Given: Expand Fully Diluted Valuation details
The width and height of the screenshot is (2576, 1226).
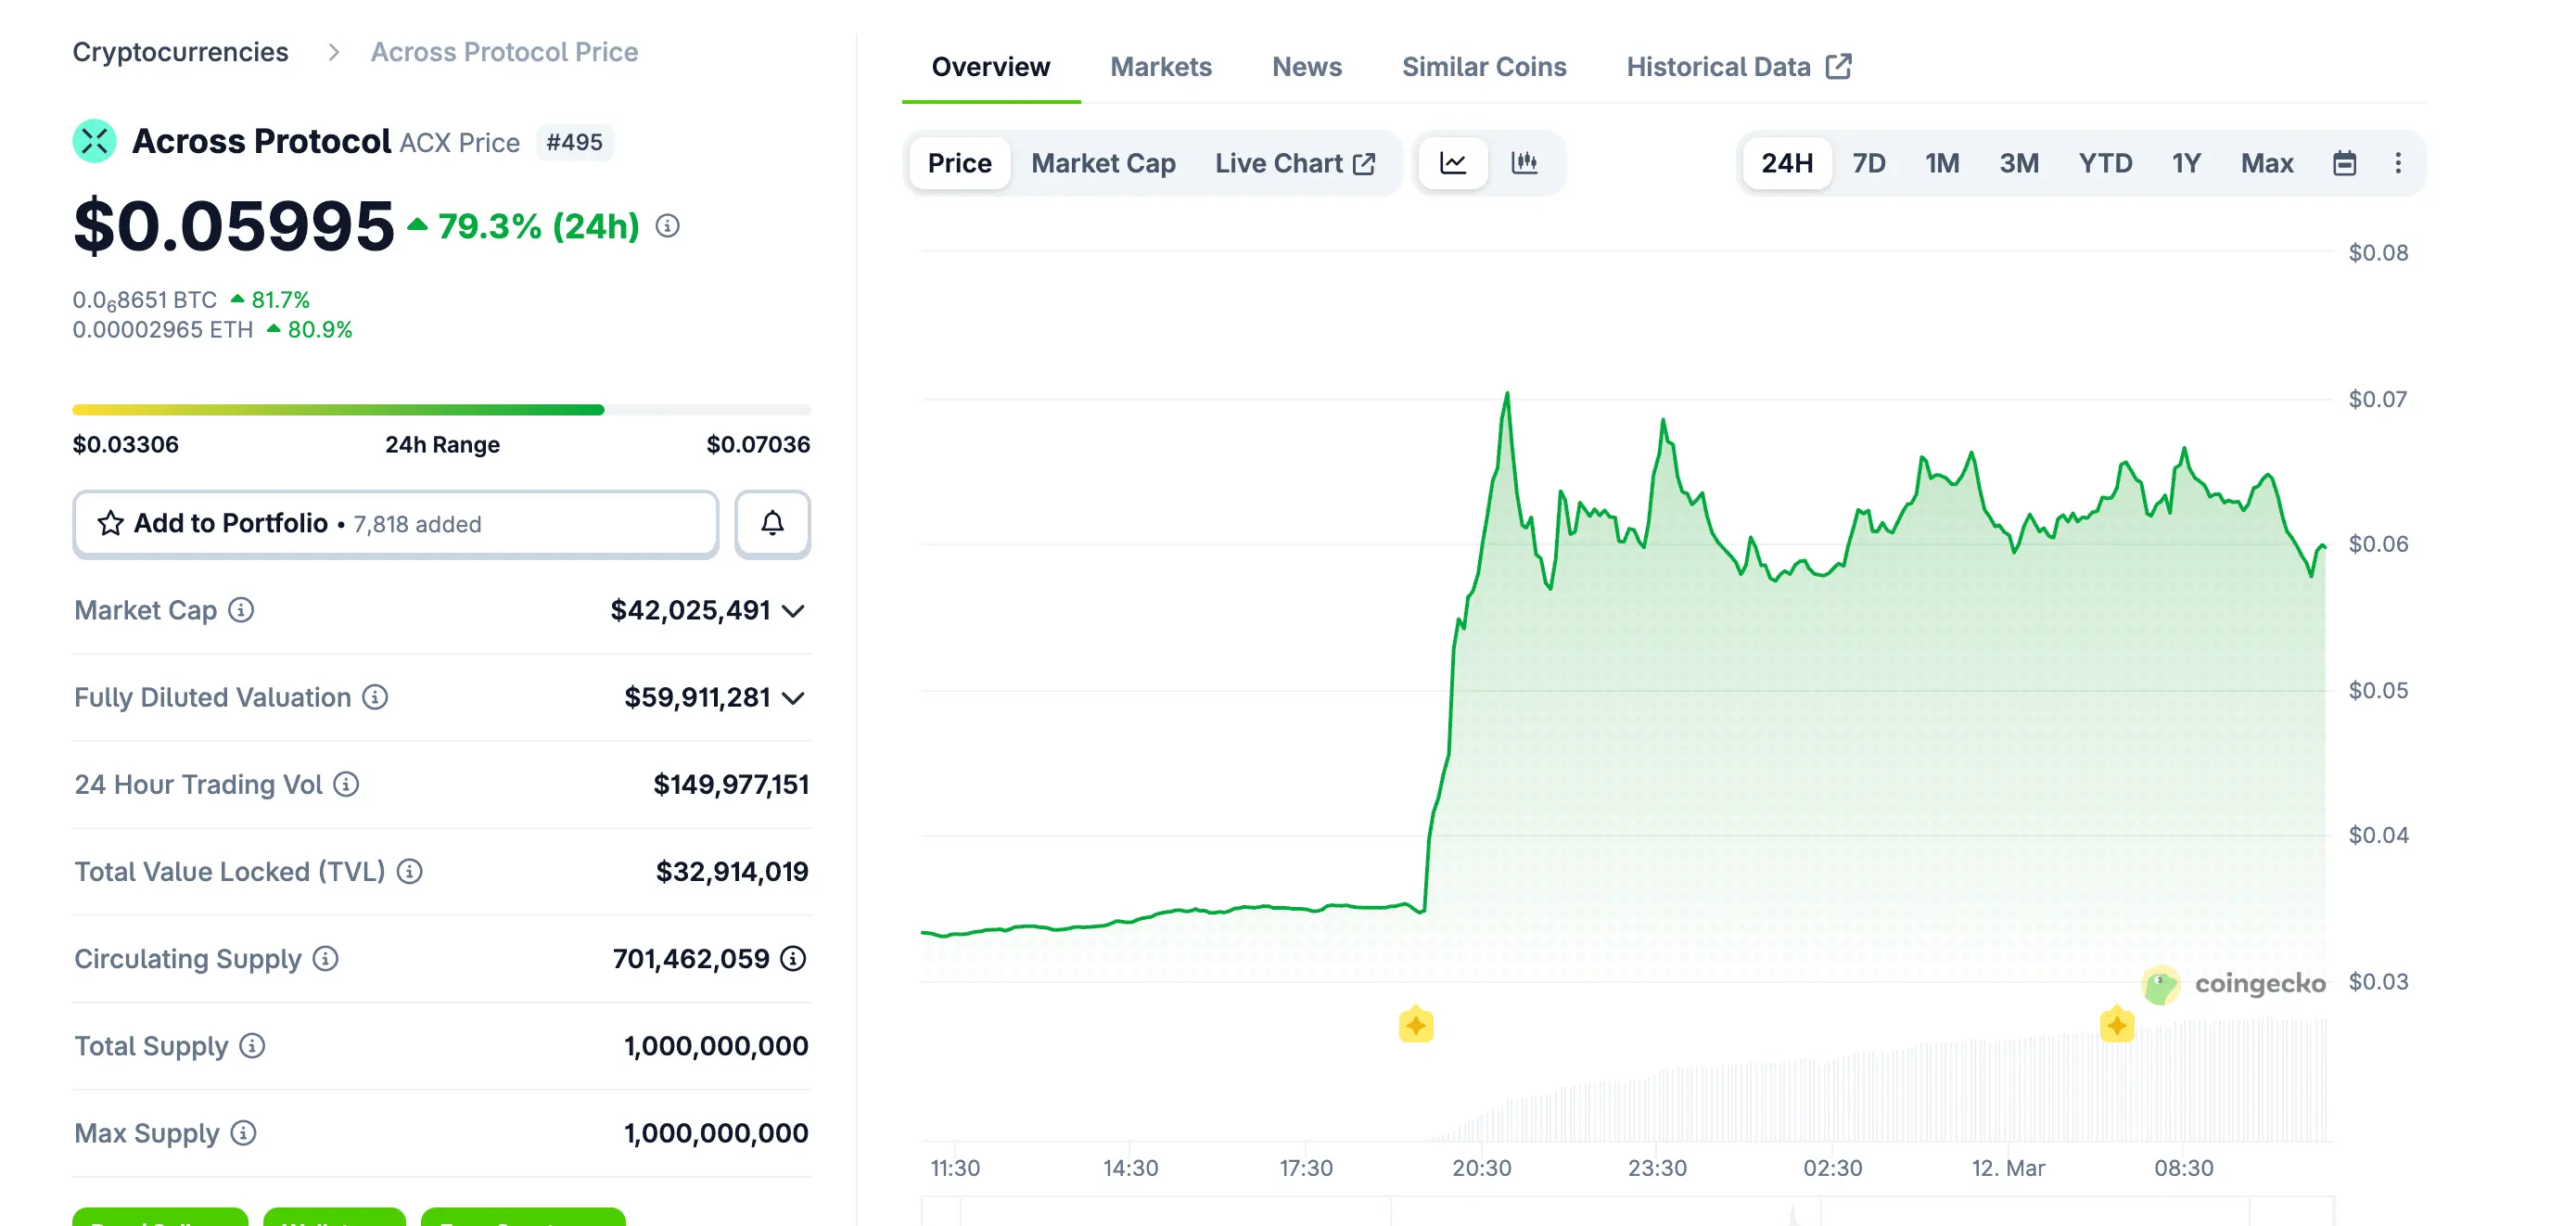Looking at the screenshot, I should [x=794, y=698].
